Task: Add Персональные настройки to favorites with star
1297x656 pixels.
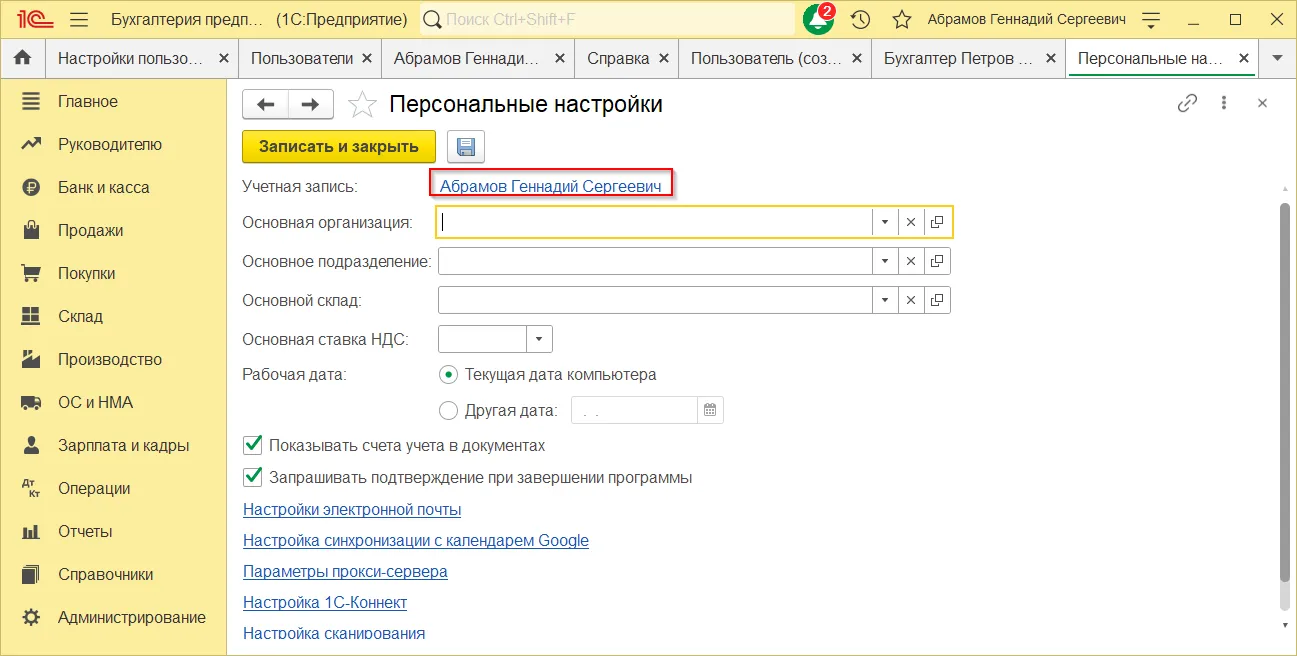Action: 362,104
